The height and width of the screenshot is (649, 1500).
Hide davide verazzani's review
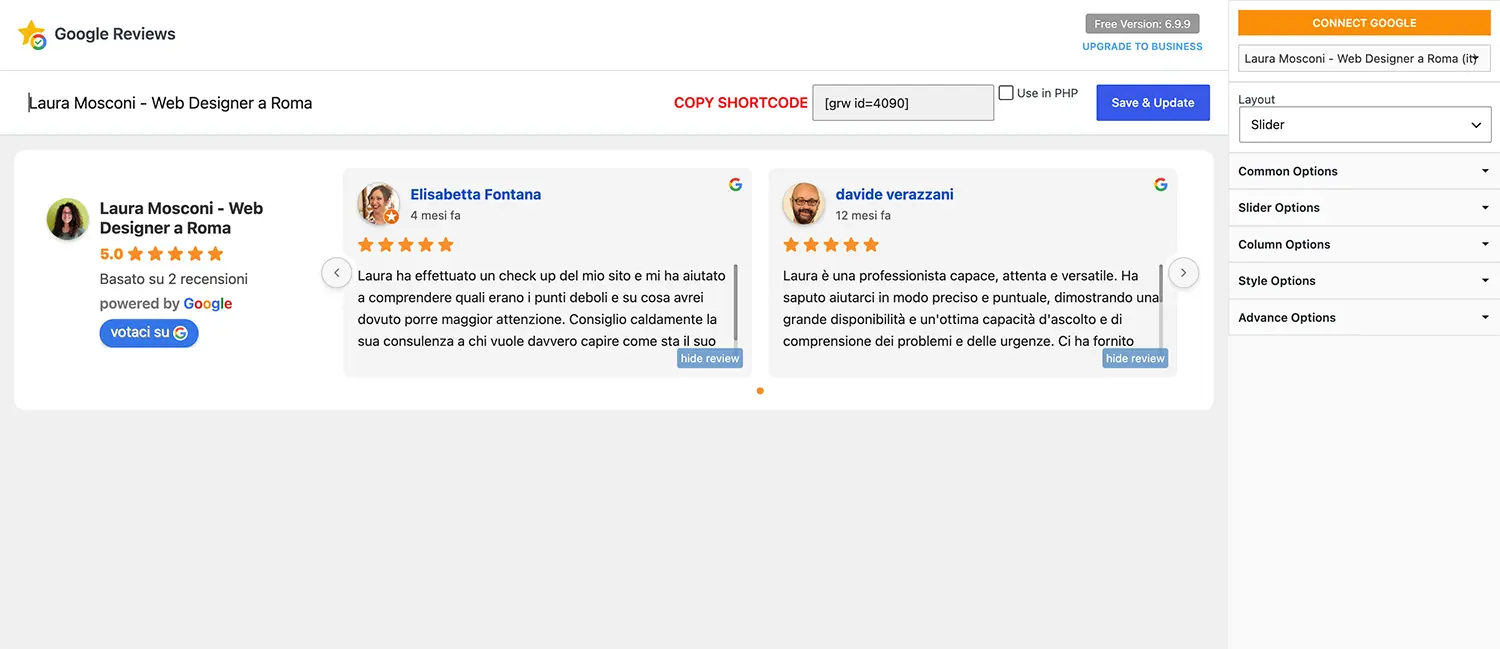(x=1135, y=358)
